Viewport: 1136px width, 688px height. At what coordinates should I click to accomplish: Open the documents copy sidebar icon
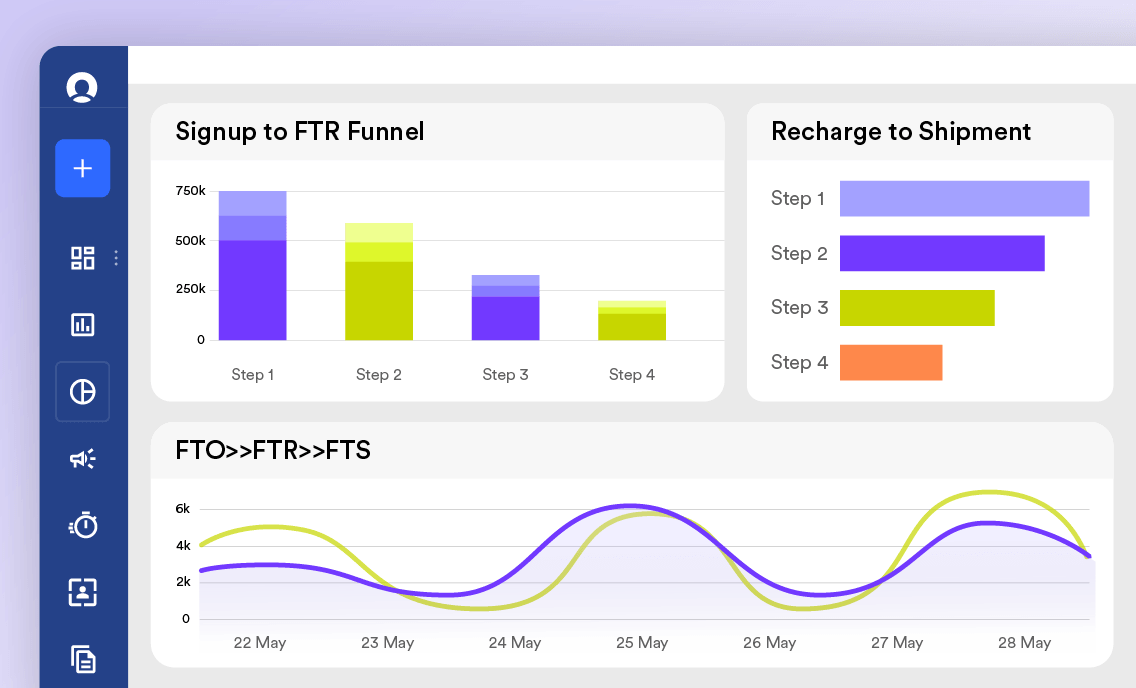83,659
